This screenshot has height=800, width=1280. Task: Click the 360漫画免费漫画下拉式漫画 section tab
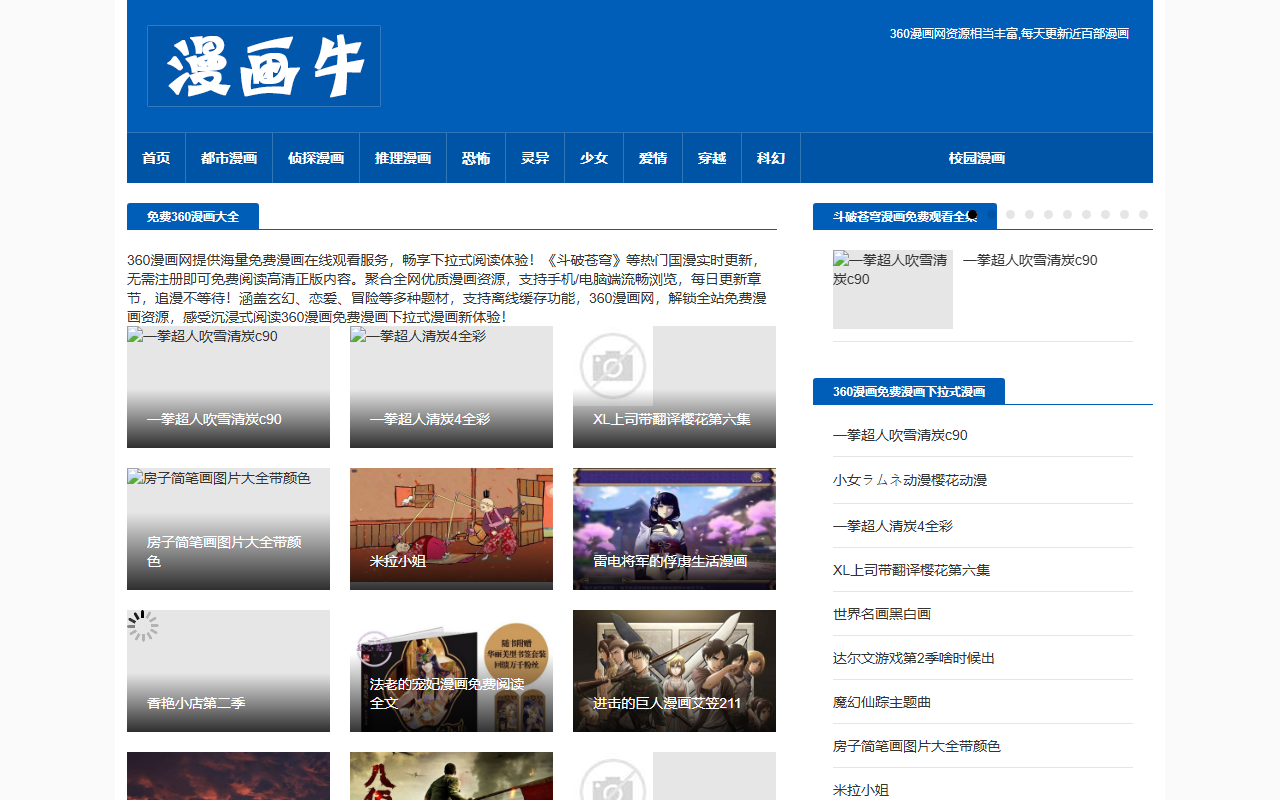(909, 391)
